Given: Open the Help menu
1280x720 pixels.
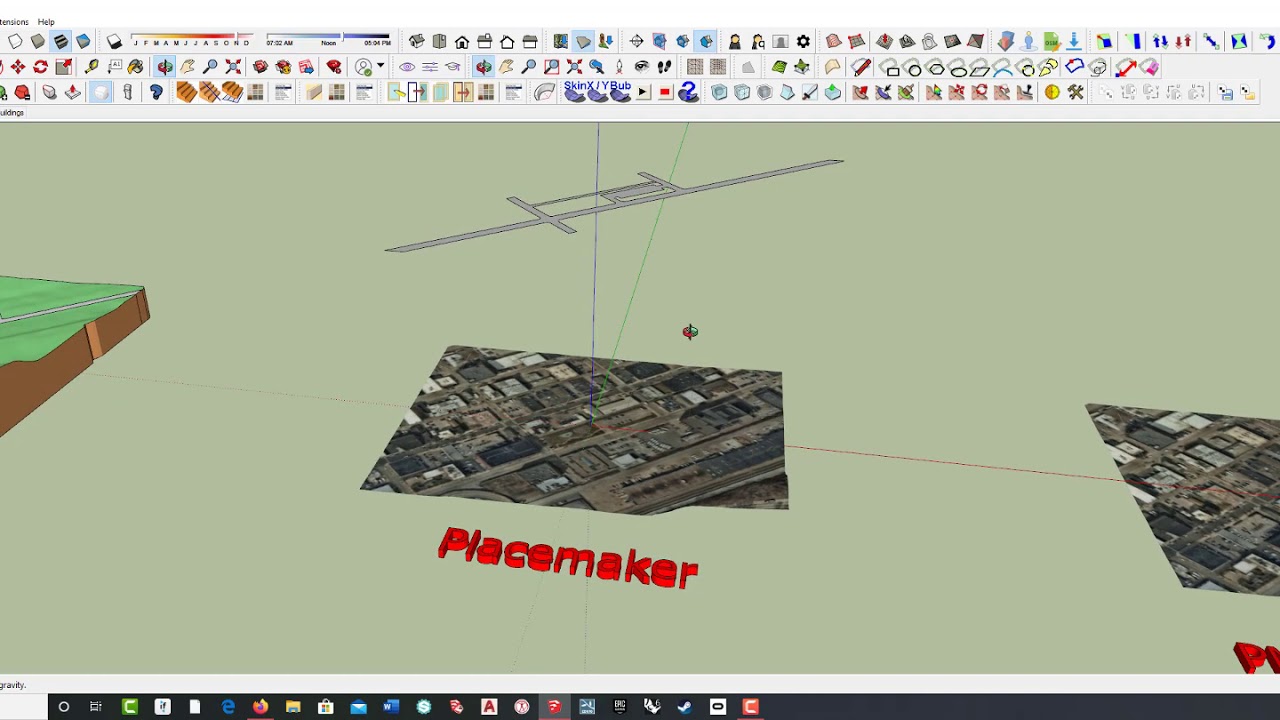Looking at the screenshot, I should coord(46,21).
